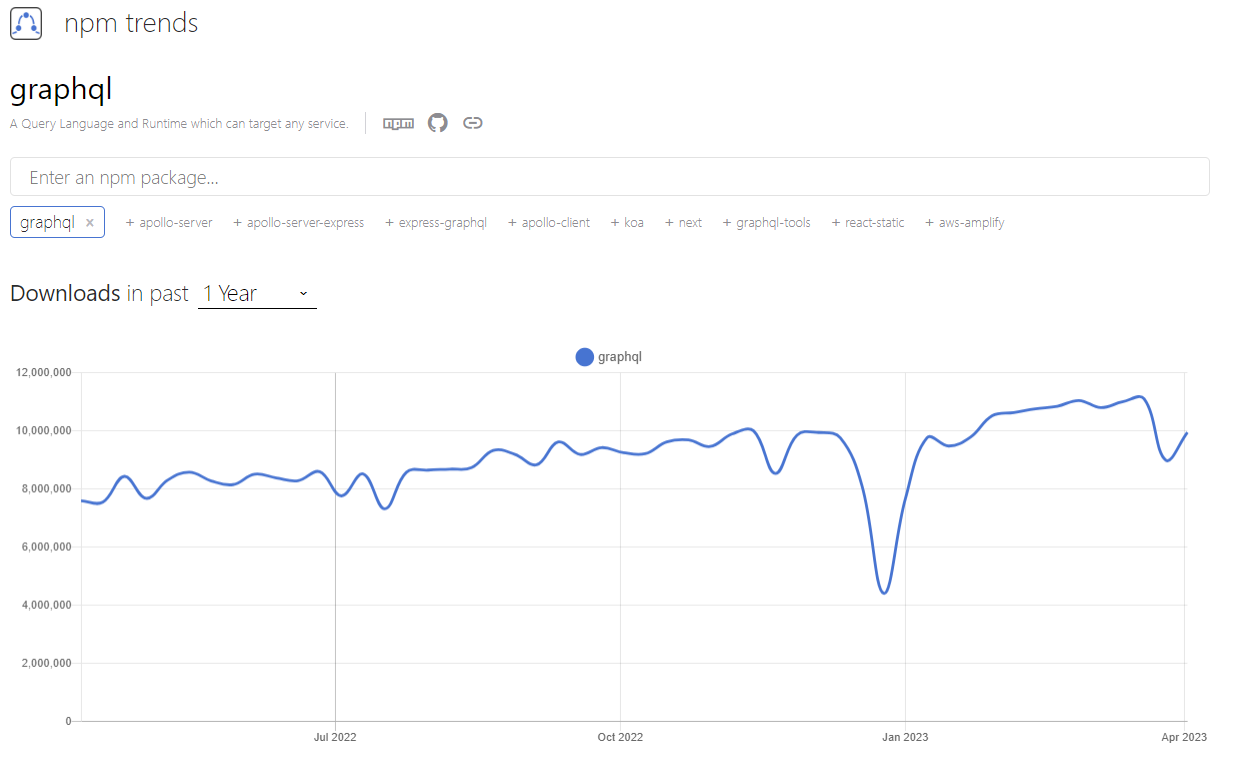This screenshot has height=783, width=1244.
Task: Click the Oct 2022 axis label
Action: 620,737
